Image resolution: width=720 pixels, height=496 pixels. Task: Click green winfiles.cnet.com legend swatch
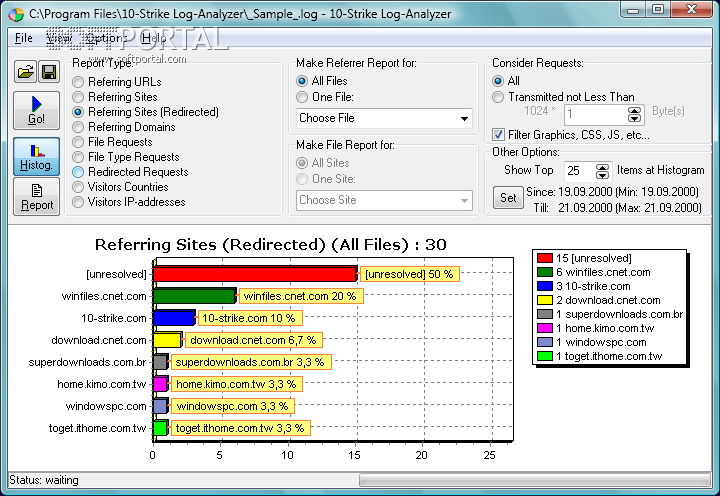(545, 272)
